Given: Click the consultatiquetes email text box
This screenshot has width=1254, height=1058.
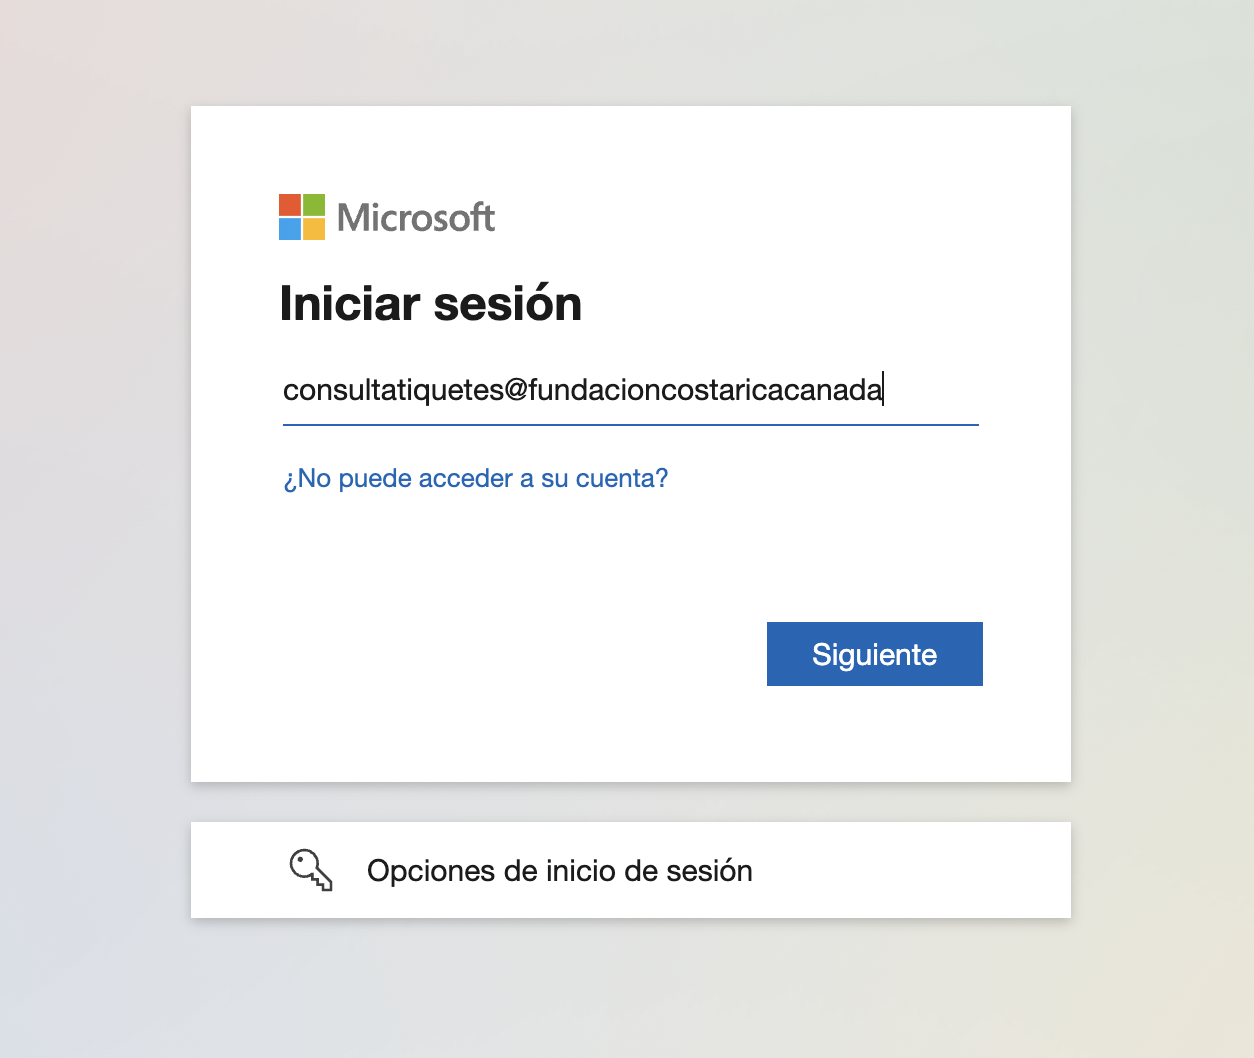Looking at the screenshot, I should click(x=630, y=392).
